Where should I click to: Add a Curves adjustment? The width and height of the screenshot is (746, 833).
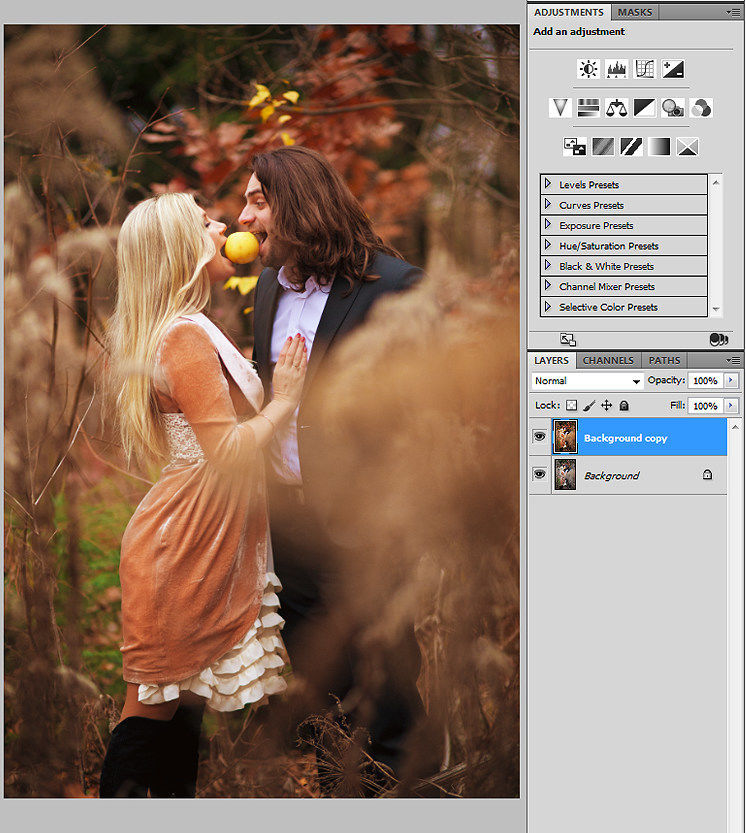click(645, 69)
